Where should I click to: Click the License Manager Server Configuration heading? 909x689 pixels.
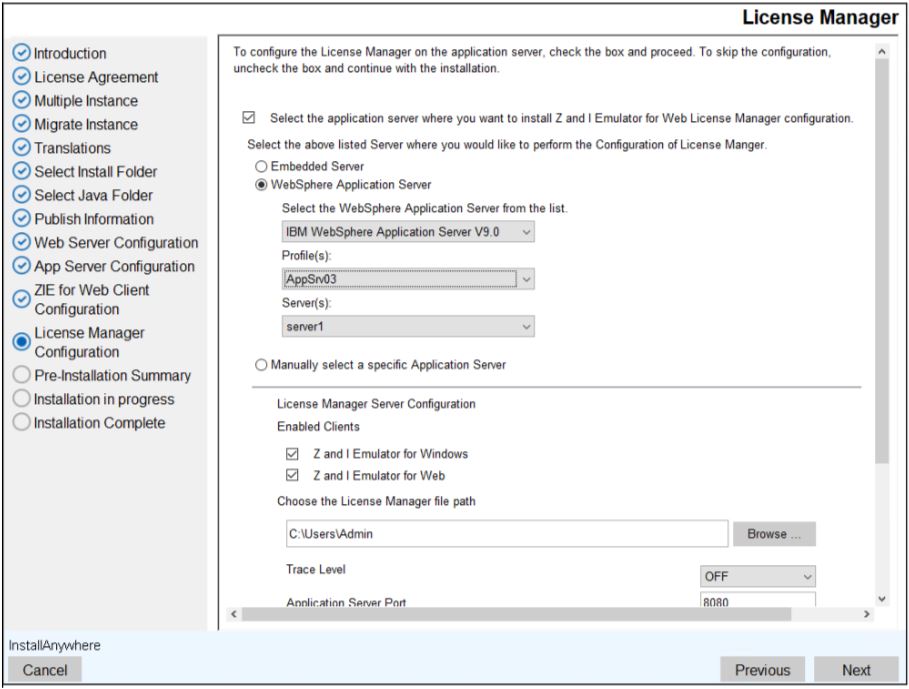[x=376, y=404]
